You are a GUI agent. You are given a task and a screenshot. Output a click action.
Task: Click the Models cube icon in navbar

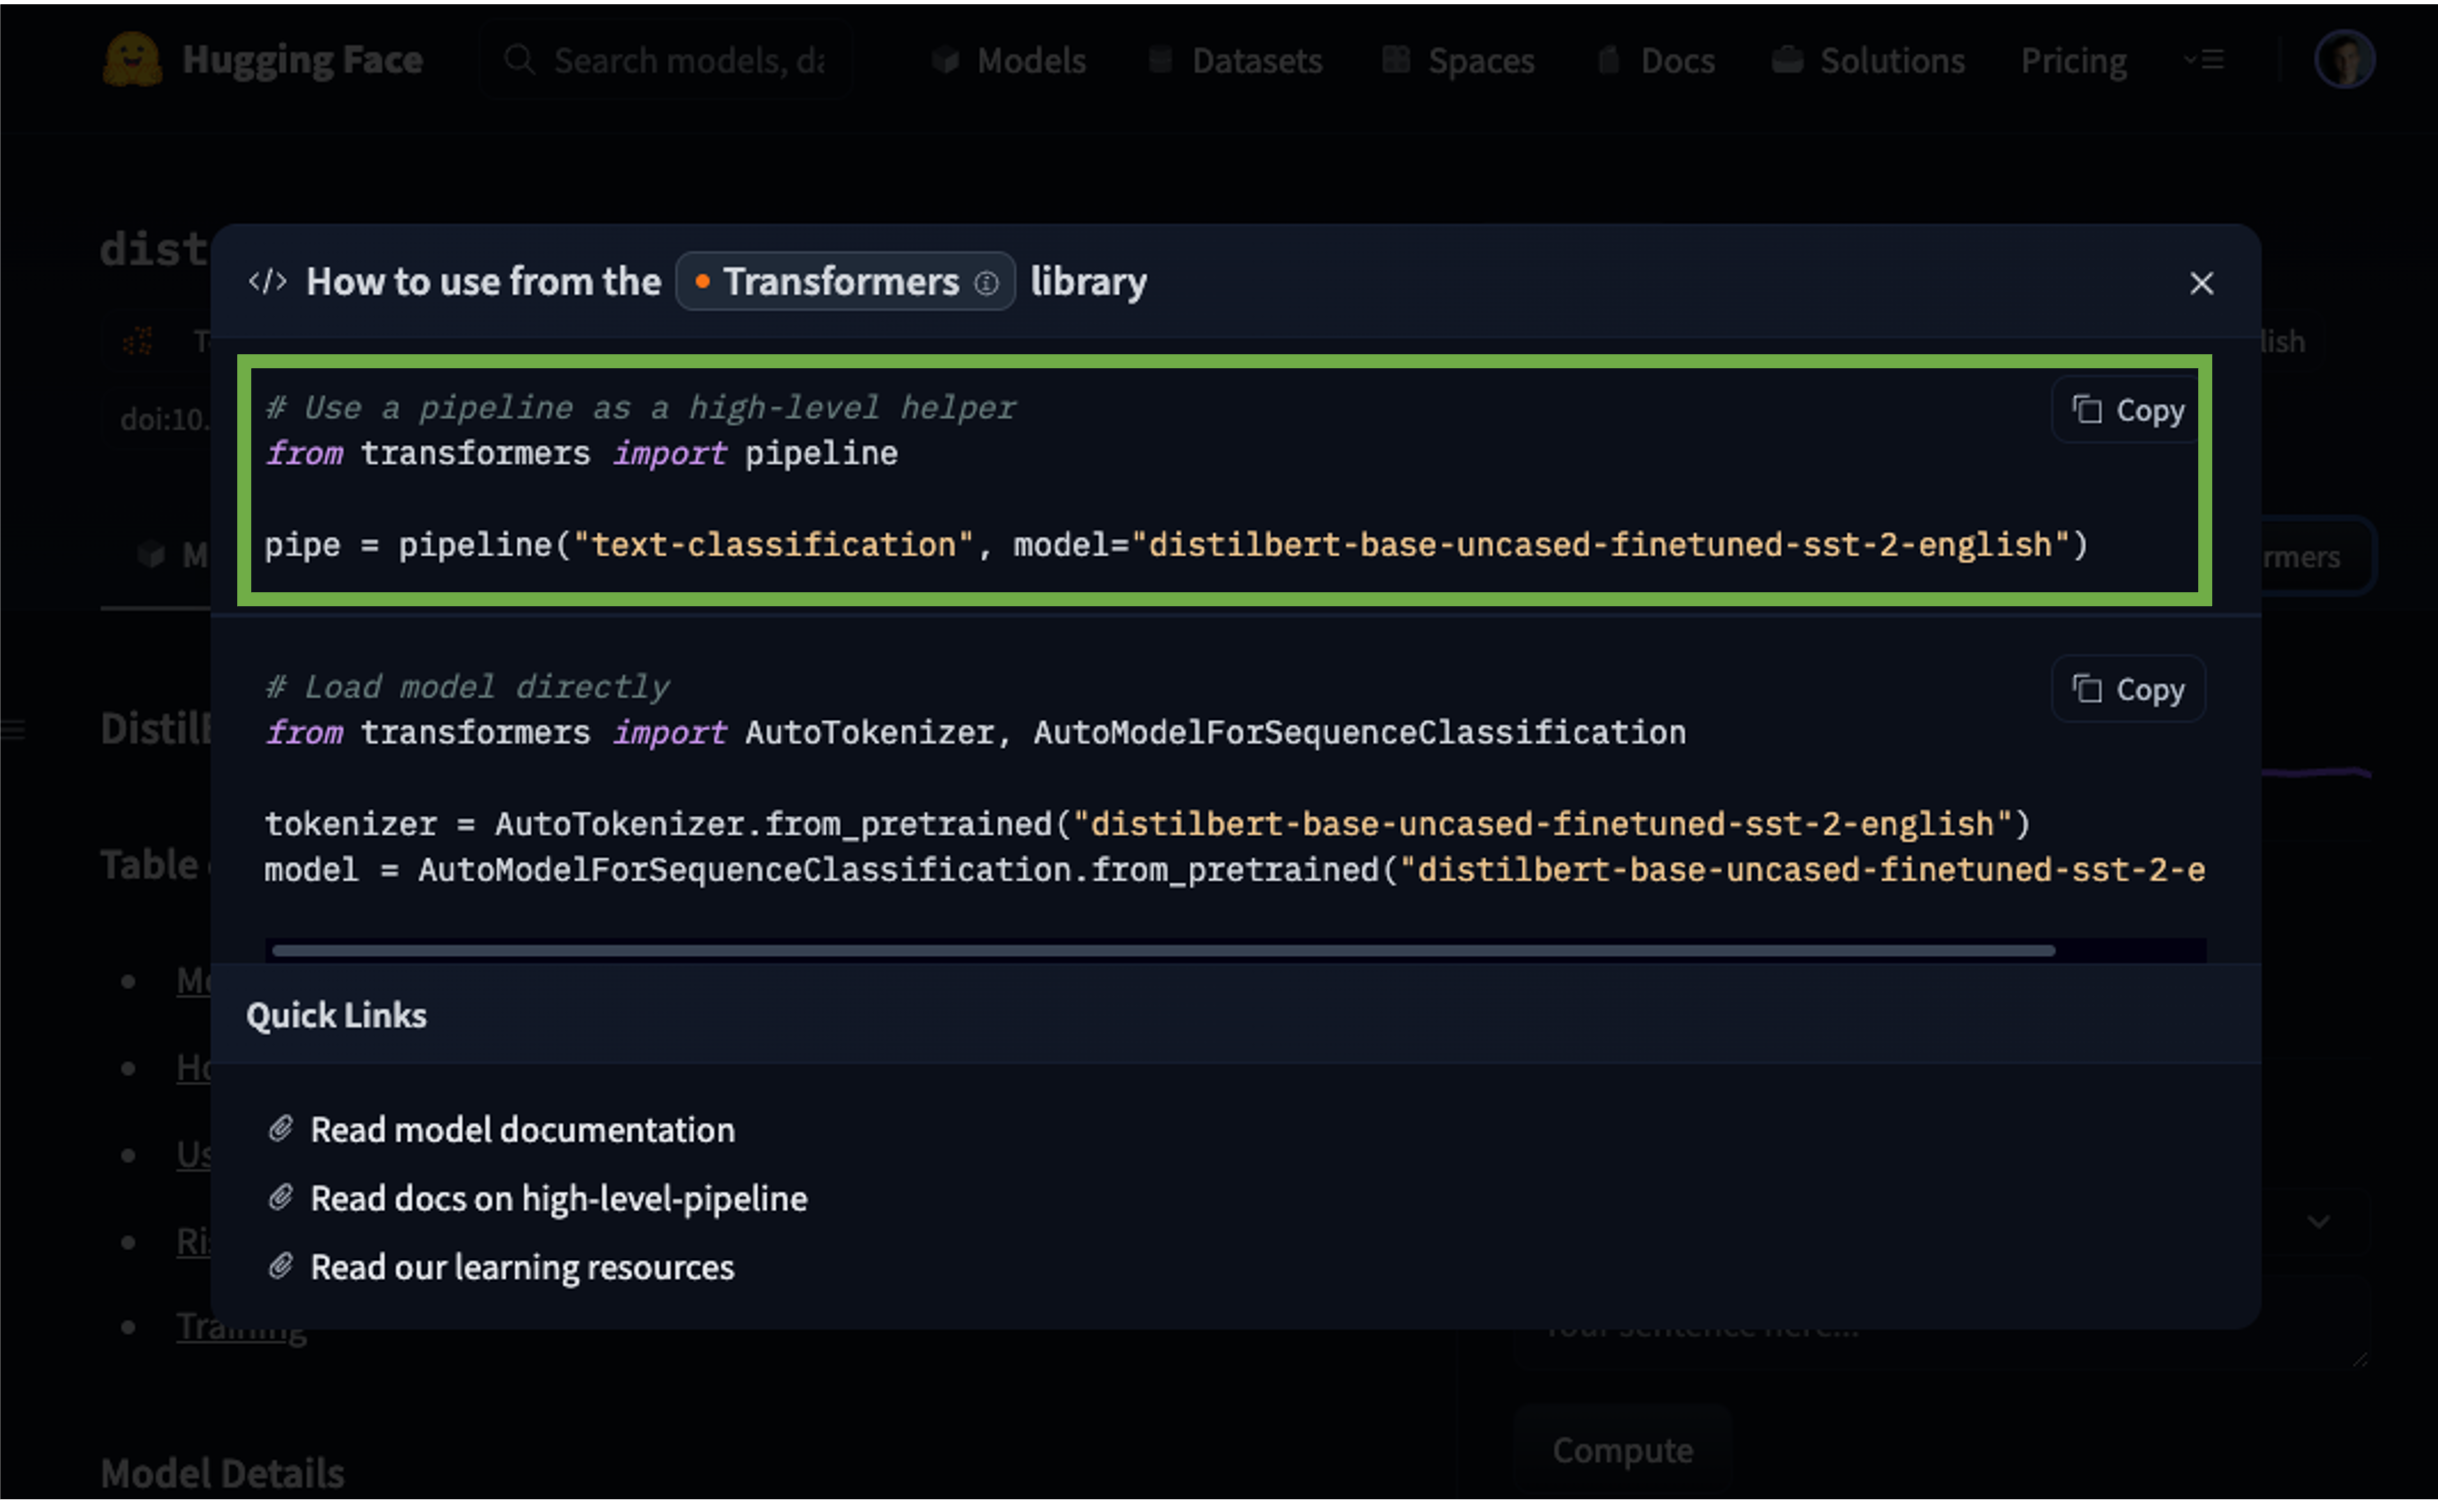945,60
